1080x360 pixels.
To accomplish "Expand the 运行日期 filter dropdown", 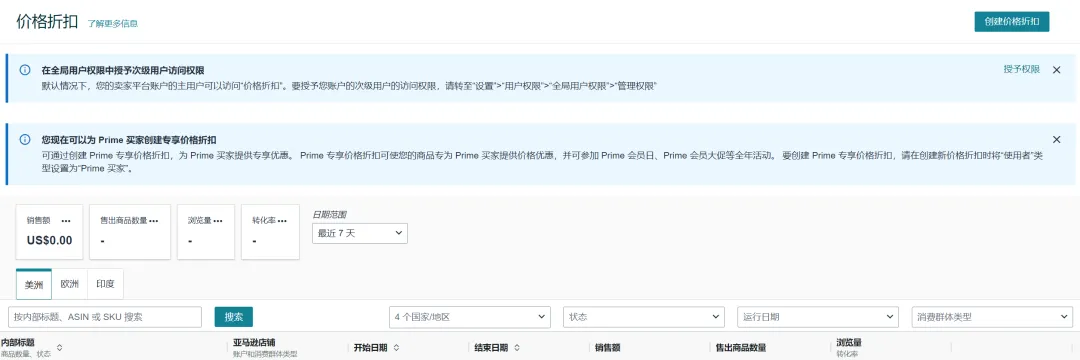I will (818, 317).
